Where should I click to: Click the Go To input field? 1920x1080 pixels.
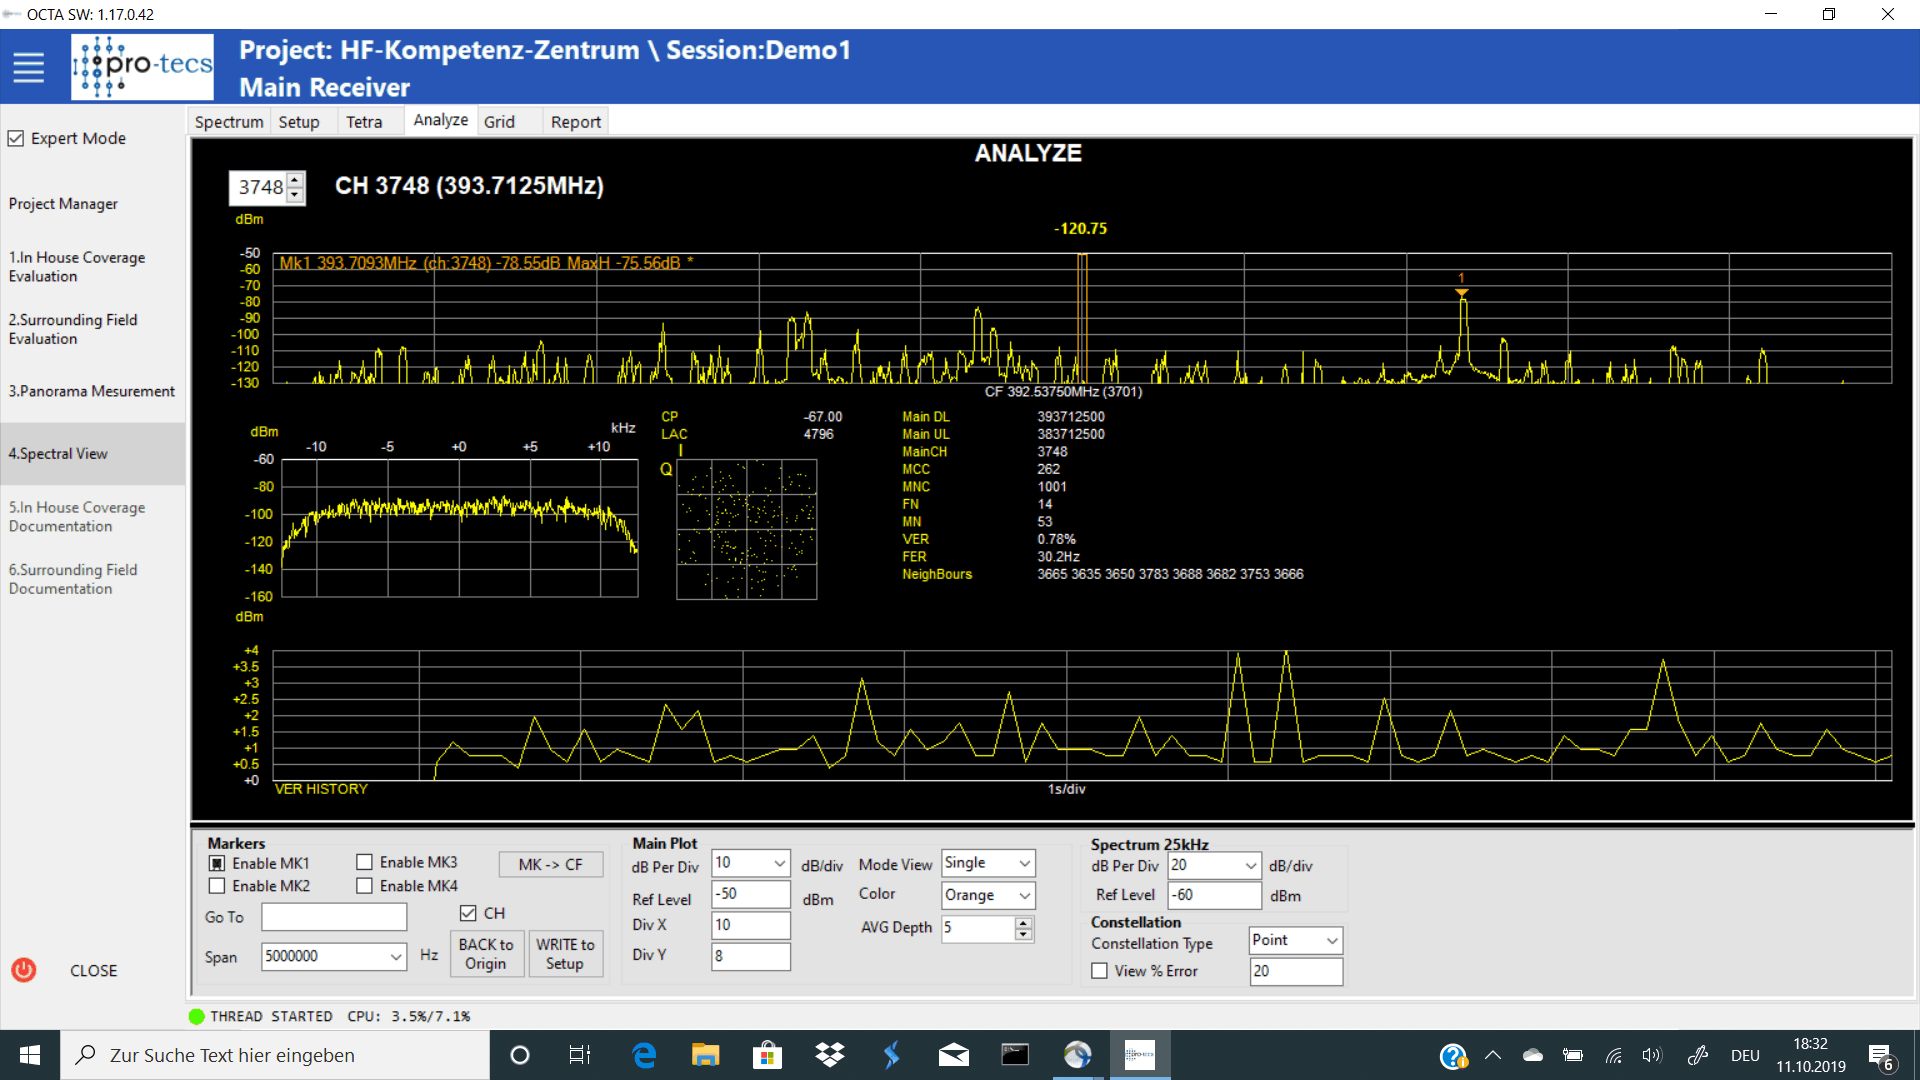(x=334, y=917)
